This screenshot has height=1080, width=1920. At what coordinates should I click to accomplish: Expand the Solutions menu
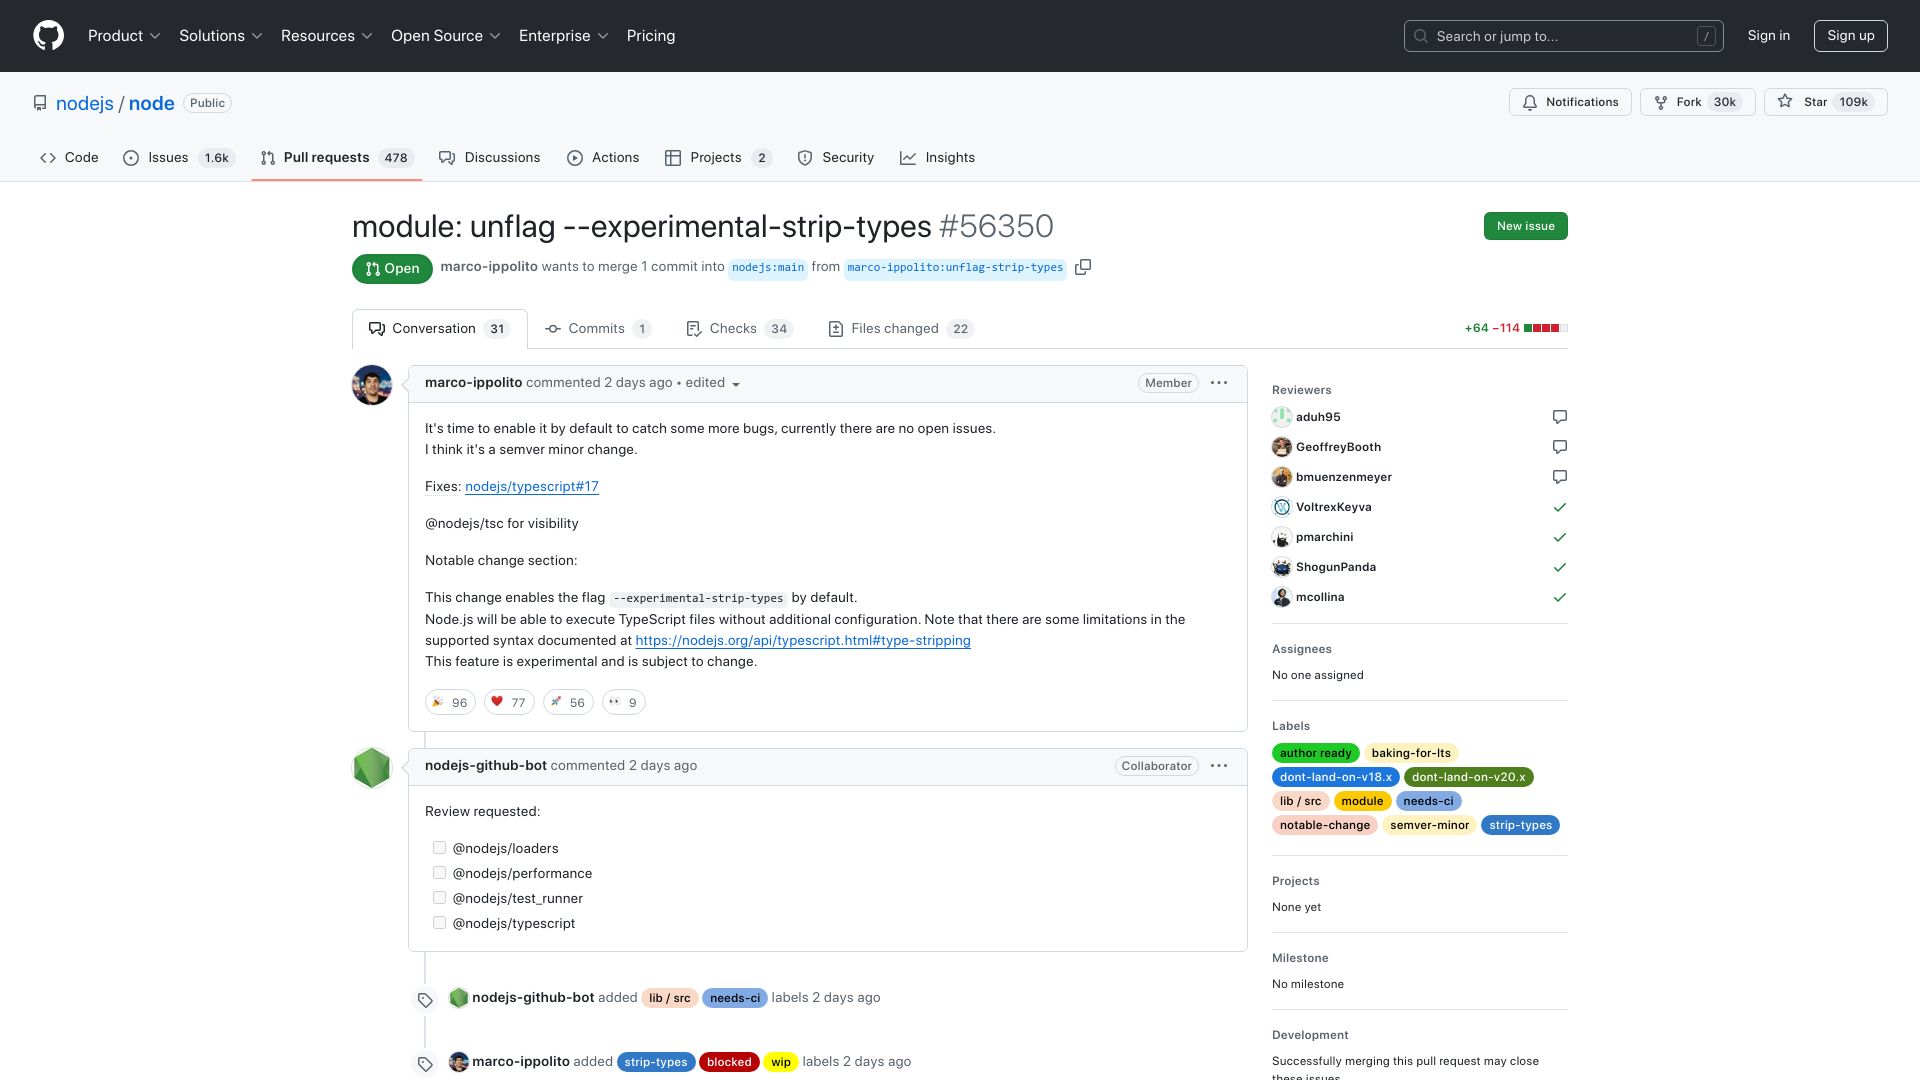pos(221,36)
